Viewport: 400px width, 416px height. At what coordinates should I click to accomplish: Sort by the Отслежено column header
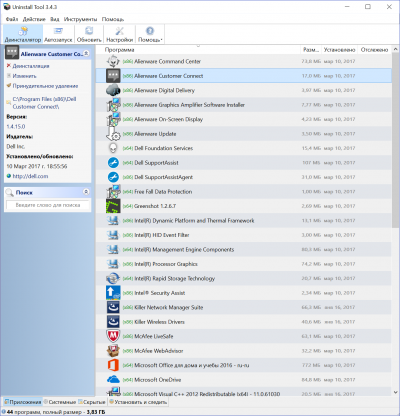(x=374, y=50)
